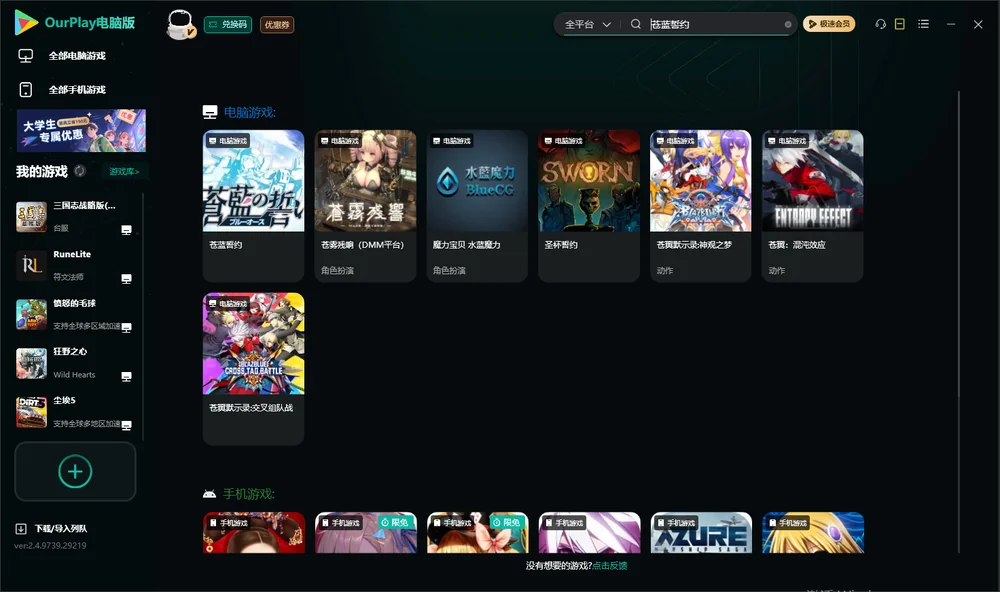The height and width of the screenshot is (592, 1000).
Task: Click the 电脑游戏 section heading
Action: pyautogui.click(x=249, y=112)
